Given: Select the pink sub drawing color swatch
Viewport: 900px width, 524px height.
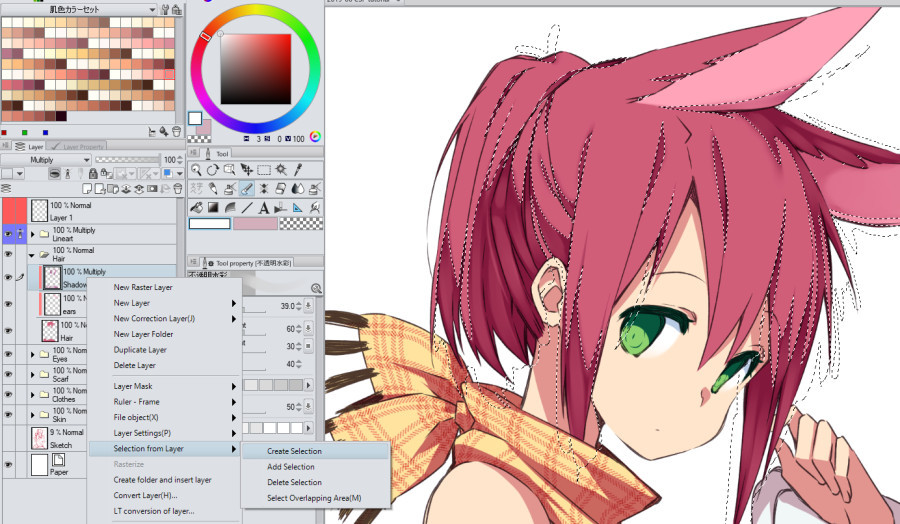Looking at the screenshot, I should (x=255, y=223).
